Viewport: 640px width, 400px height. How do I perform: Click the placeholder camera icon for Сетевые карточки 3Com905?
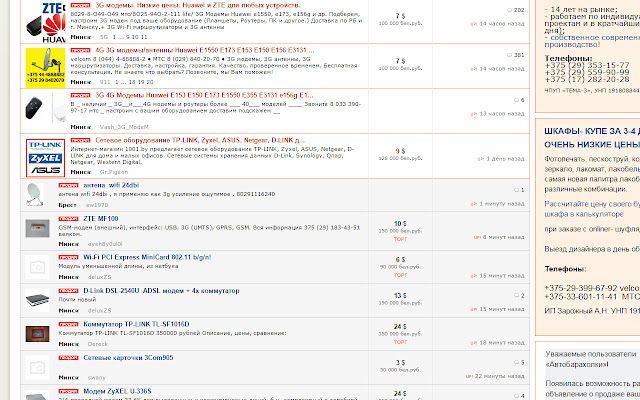(38, 368)
